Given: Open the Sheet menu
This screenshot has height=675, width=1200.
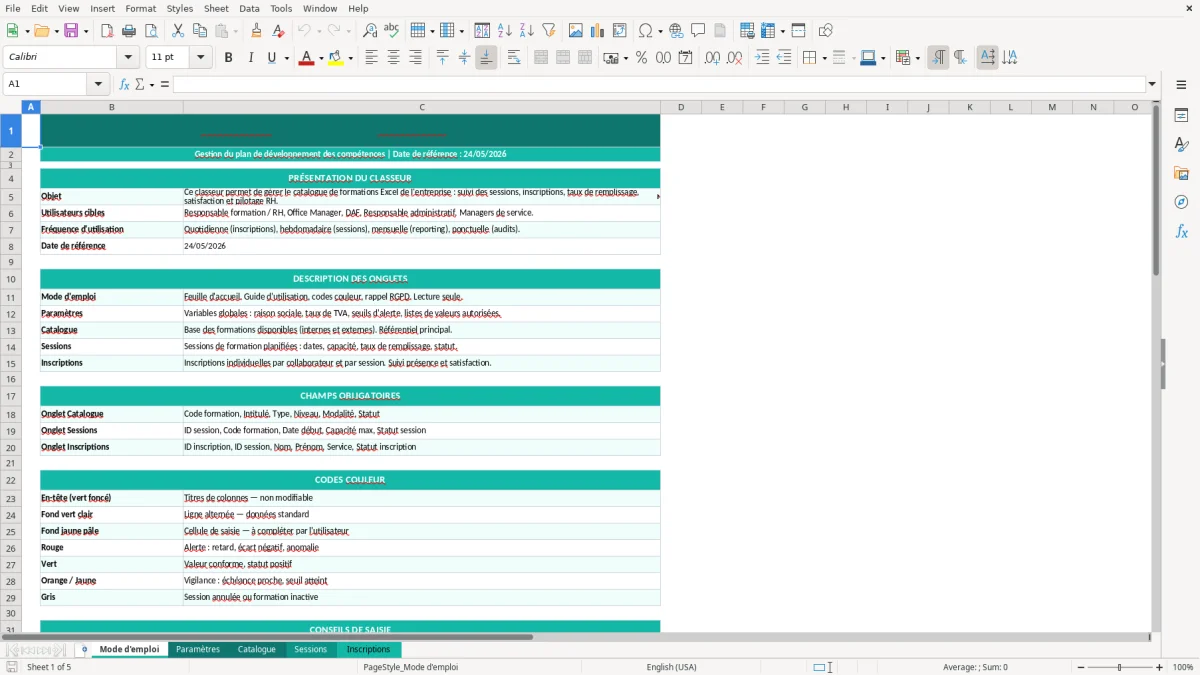Looking at the screenshot, I should click(x=216, y=8).
